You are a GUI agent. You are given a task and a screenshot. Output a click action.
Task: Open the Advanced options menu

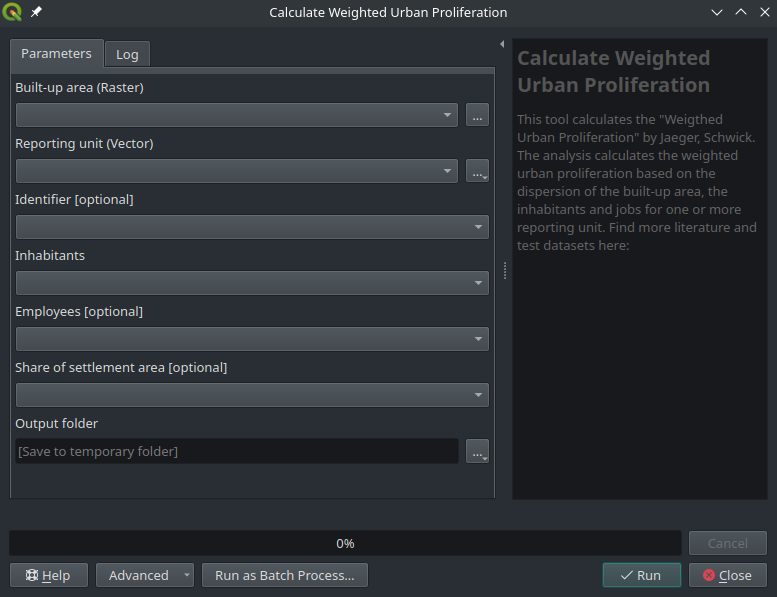(145, 575)
